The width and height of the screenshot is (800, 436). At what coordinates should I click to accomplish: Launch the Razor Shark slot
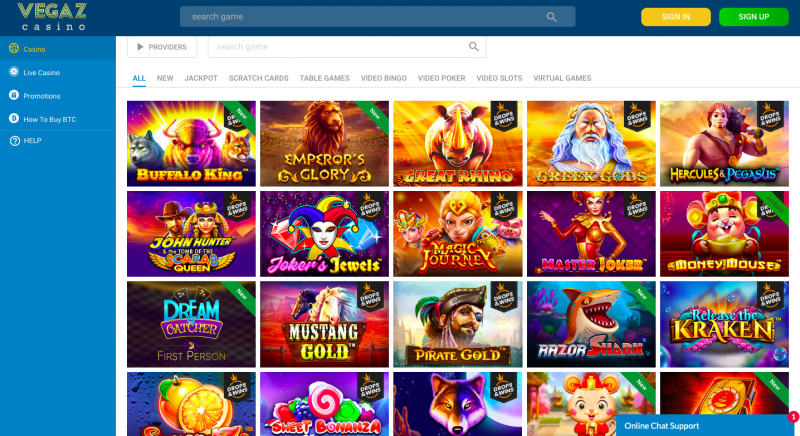(x=591, y=324)
